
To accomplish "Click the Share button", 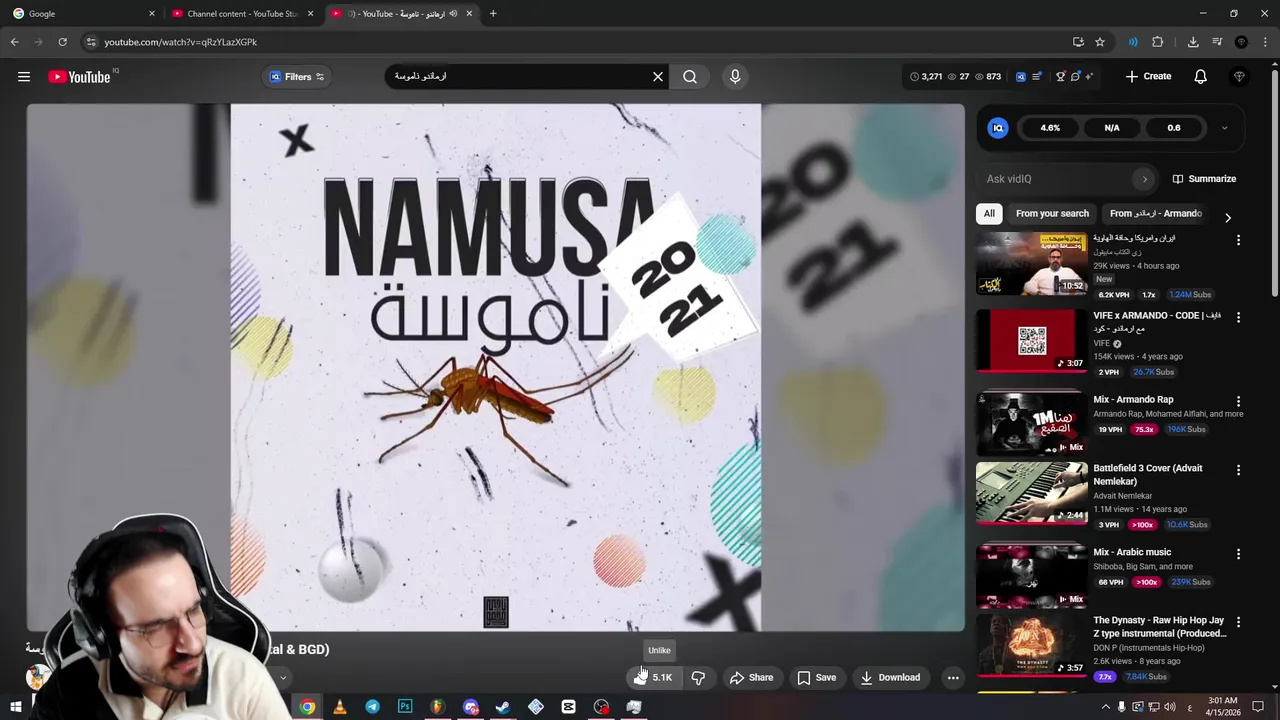I will point(751,678).
